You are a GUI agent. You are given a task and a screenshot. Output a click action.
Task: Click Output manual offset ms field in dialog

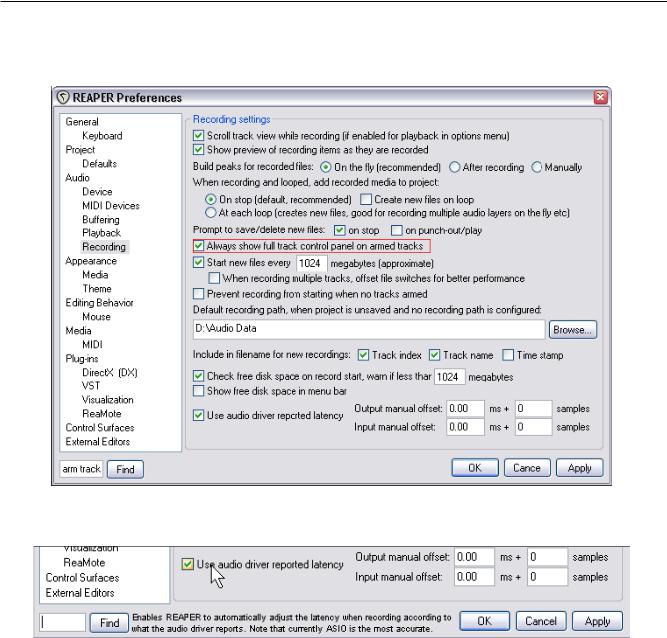click(465, 408)
